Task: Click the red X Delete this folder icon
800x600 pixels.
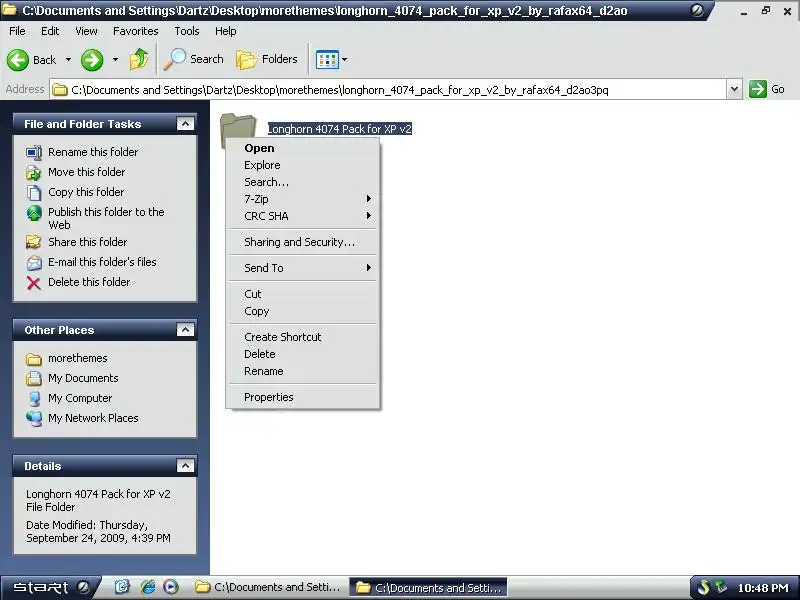Action: point(34,282)
